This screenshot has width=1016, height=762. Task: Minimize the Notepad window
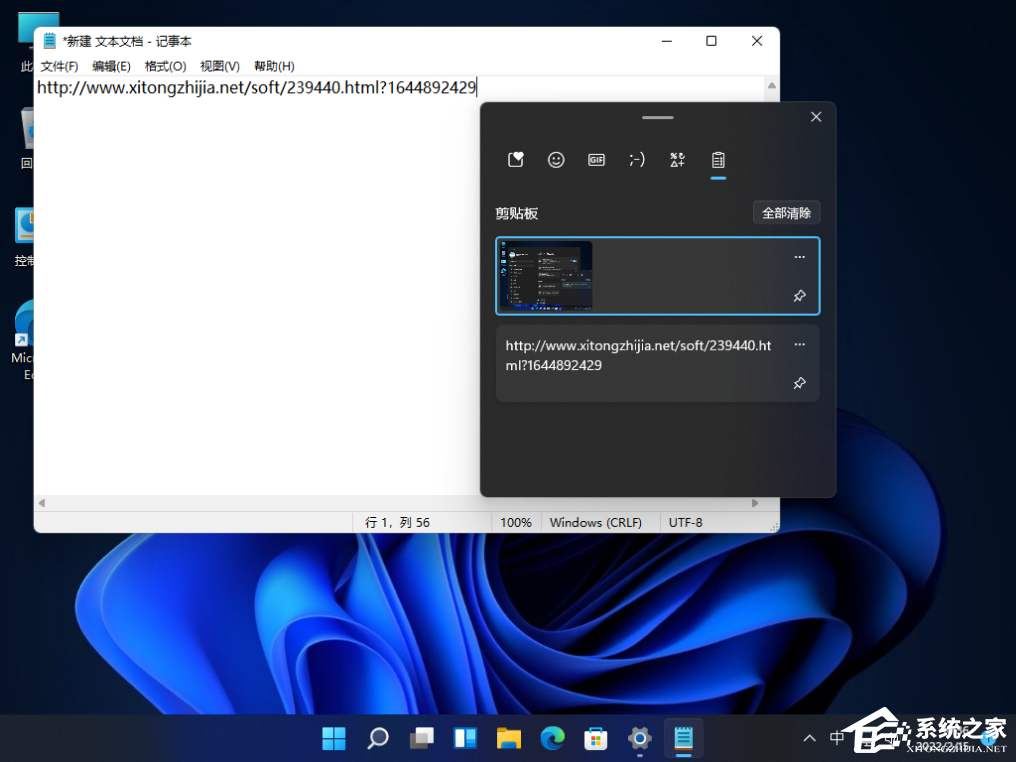(x=667, y=41)
